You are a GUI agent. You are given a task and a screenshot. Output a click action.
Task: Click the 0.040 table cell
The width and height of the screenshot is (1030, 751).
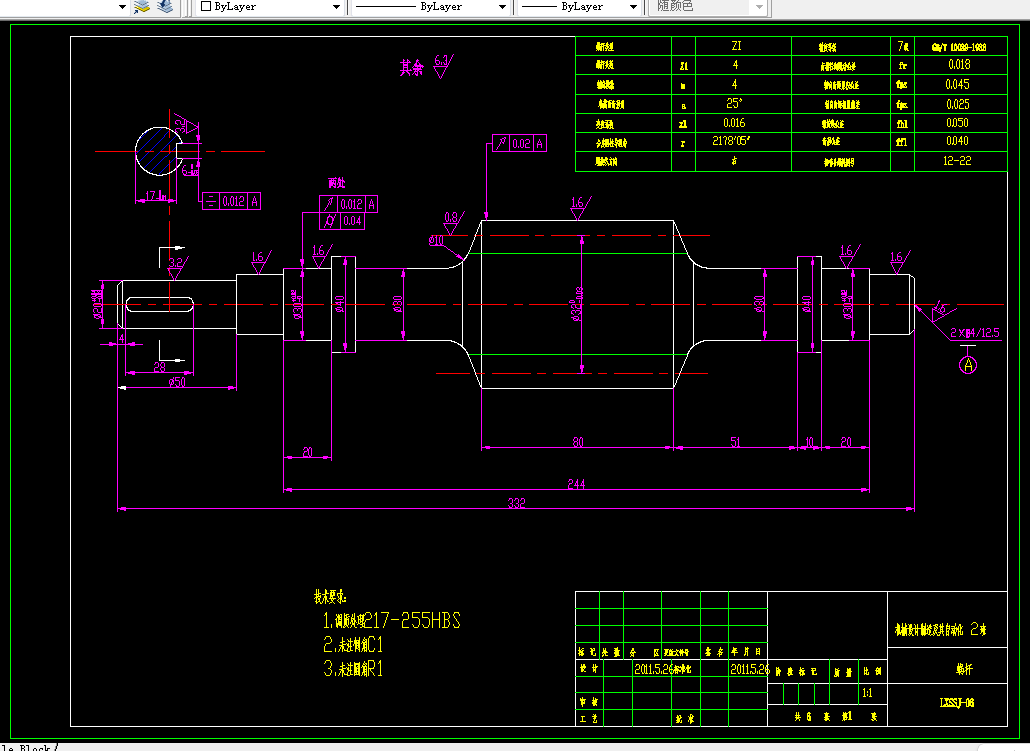tap(957, 141)
